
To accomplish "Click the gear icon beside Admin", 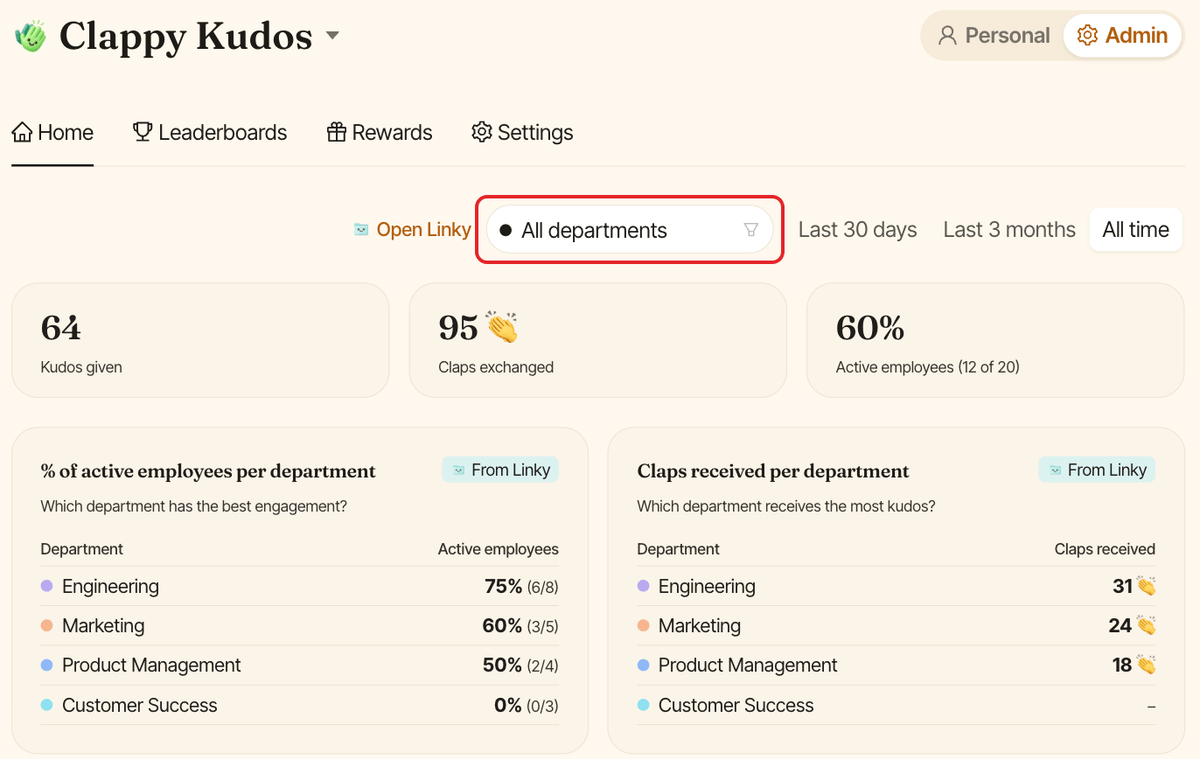I will tap(1087, 36).
